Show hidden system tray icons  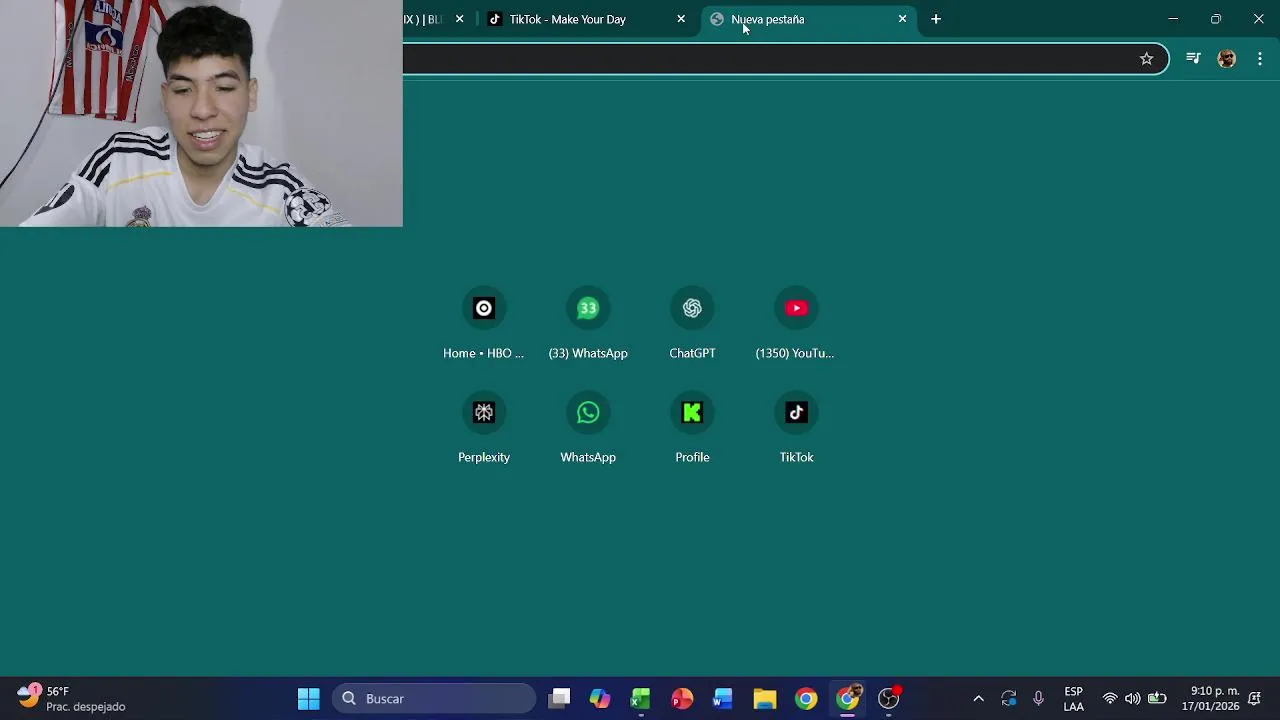click(x=978, y=699)
